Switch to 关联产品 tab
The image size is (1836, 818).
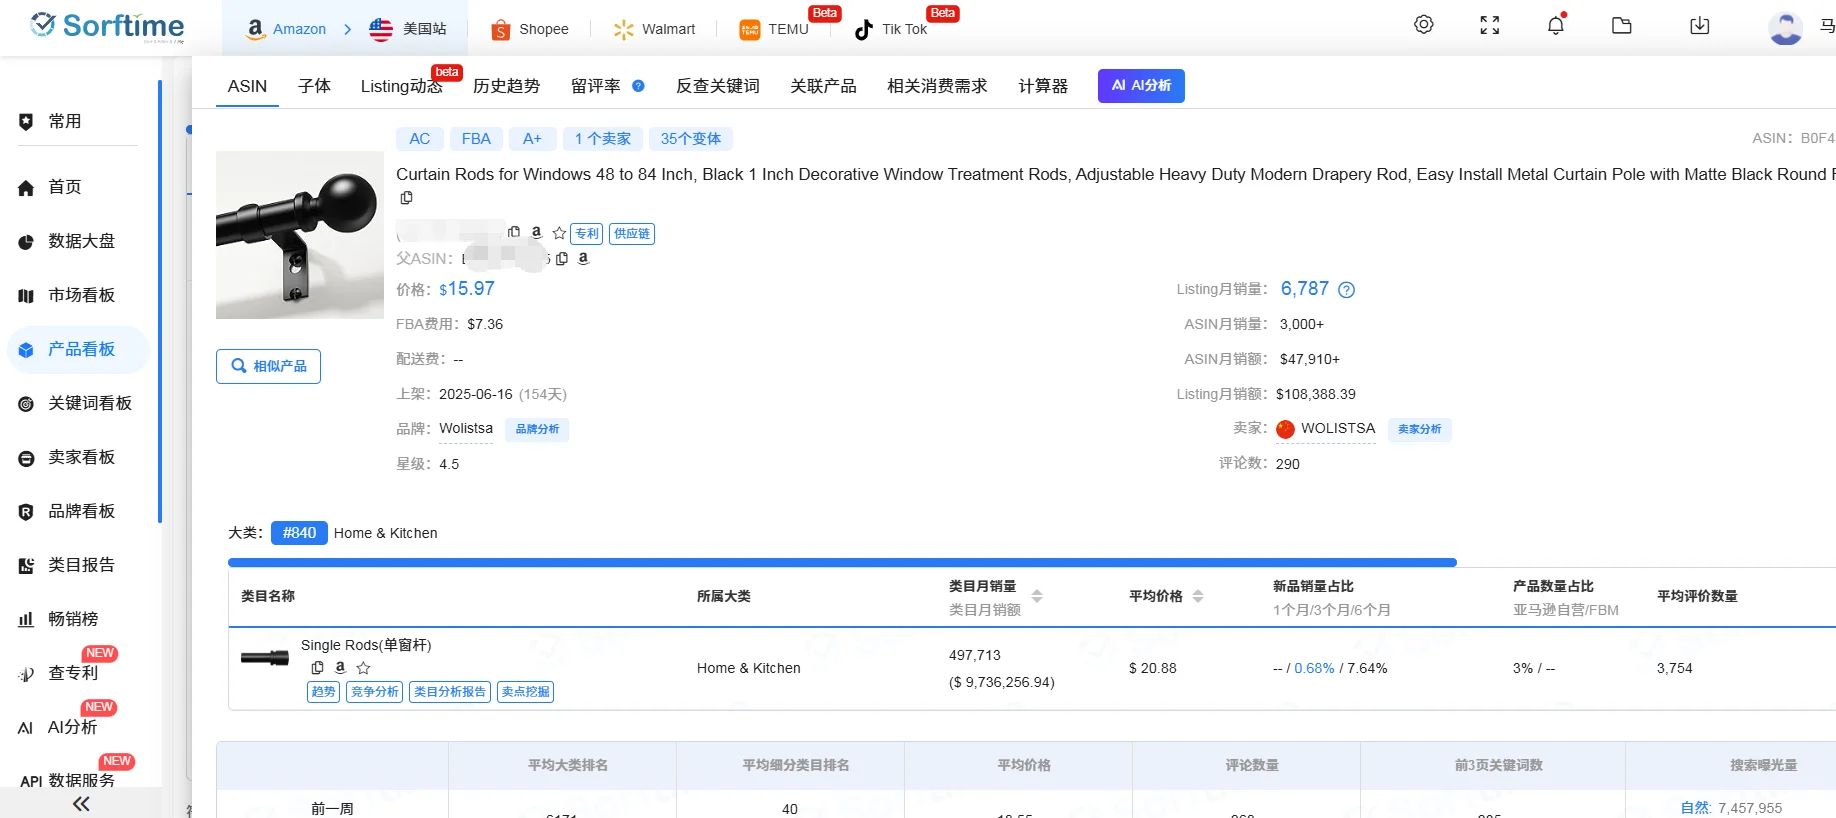tap(823, 86)
